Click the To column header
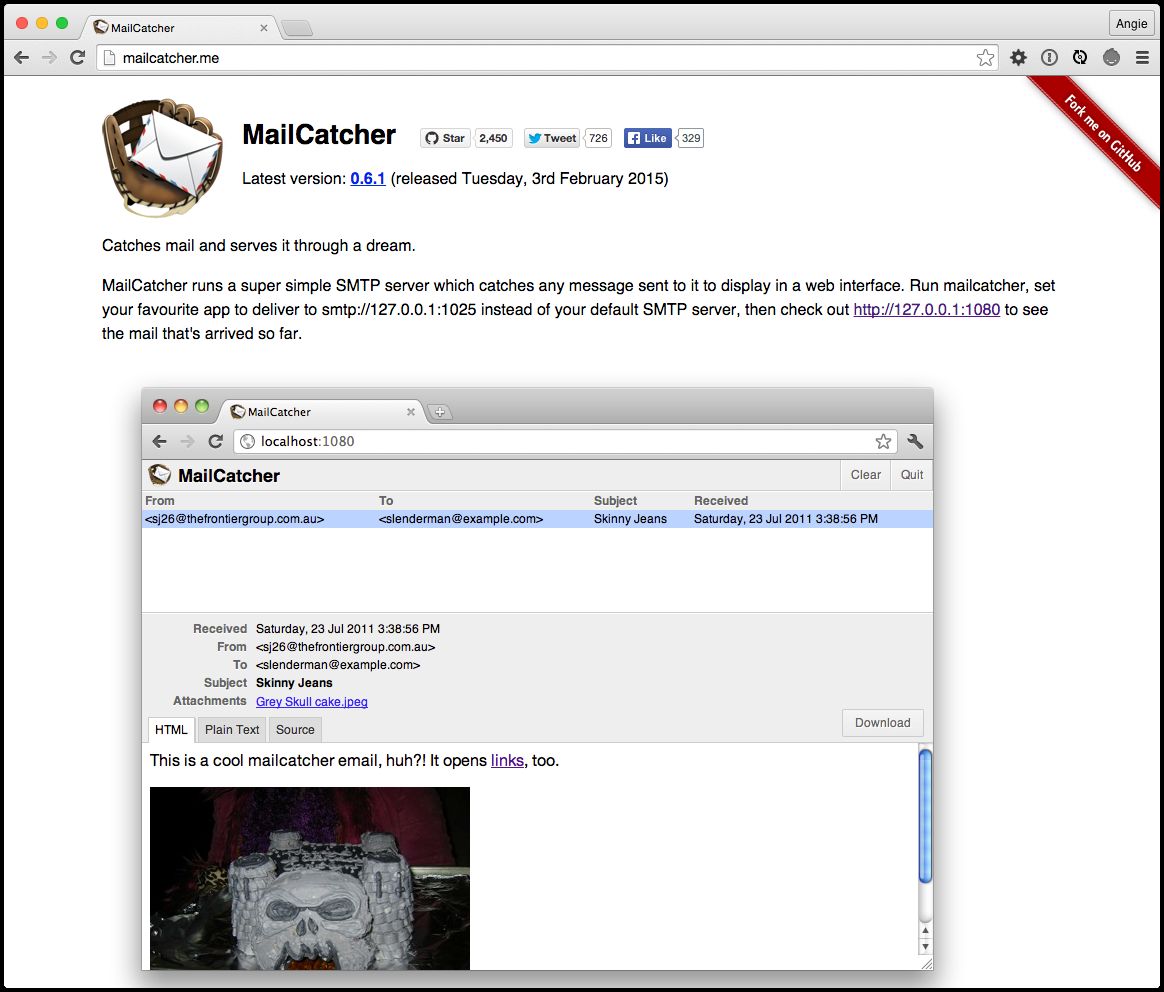Screen dimensions: 1164x992 pos(386,500)
